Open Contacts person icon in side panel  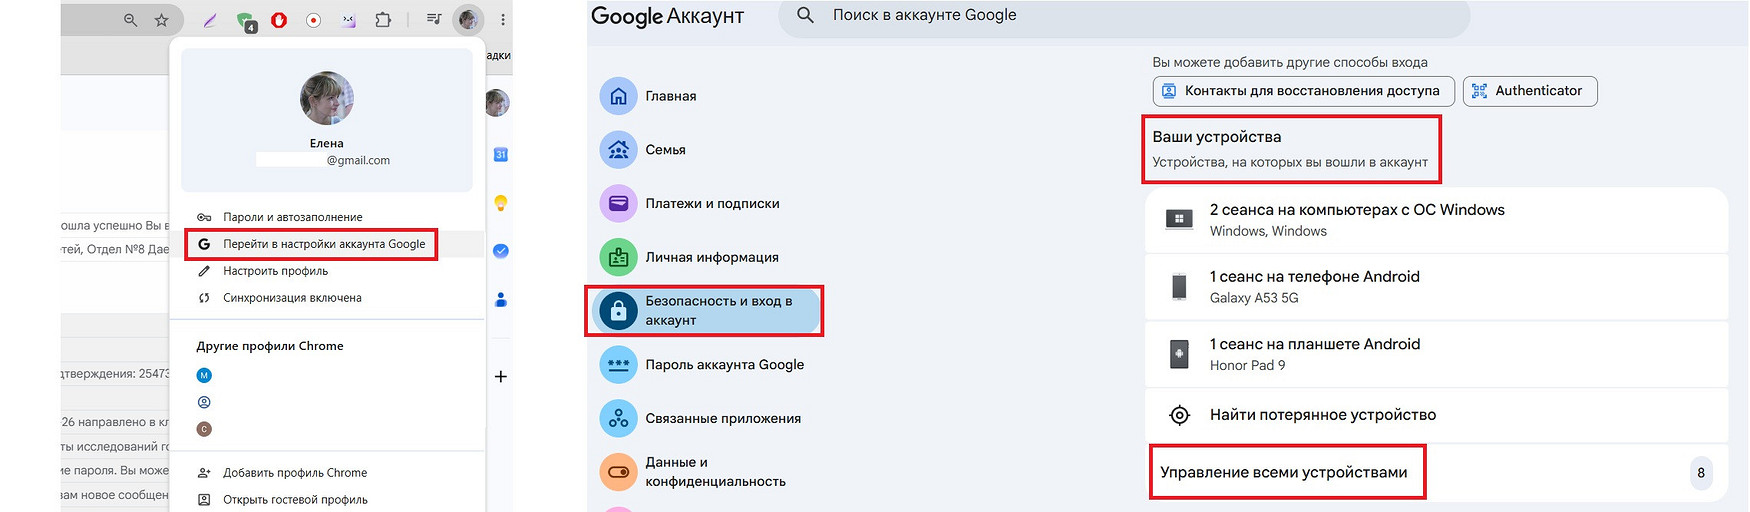tap(501, 299)
